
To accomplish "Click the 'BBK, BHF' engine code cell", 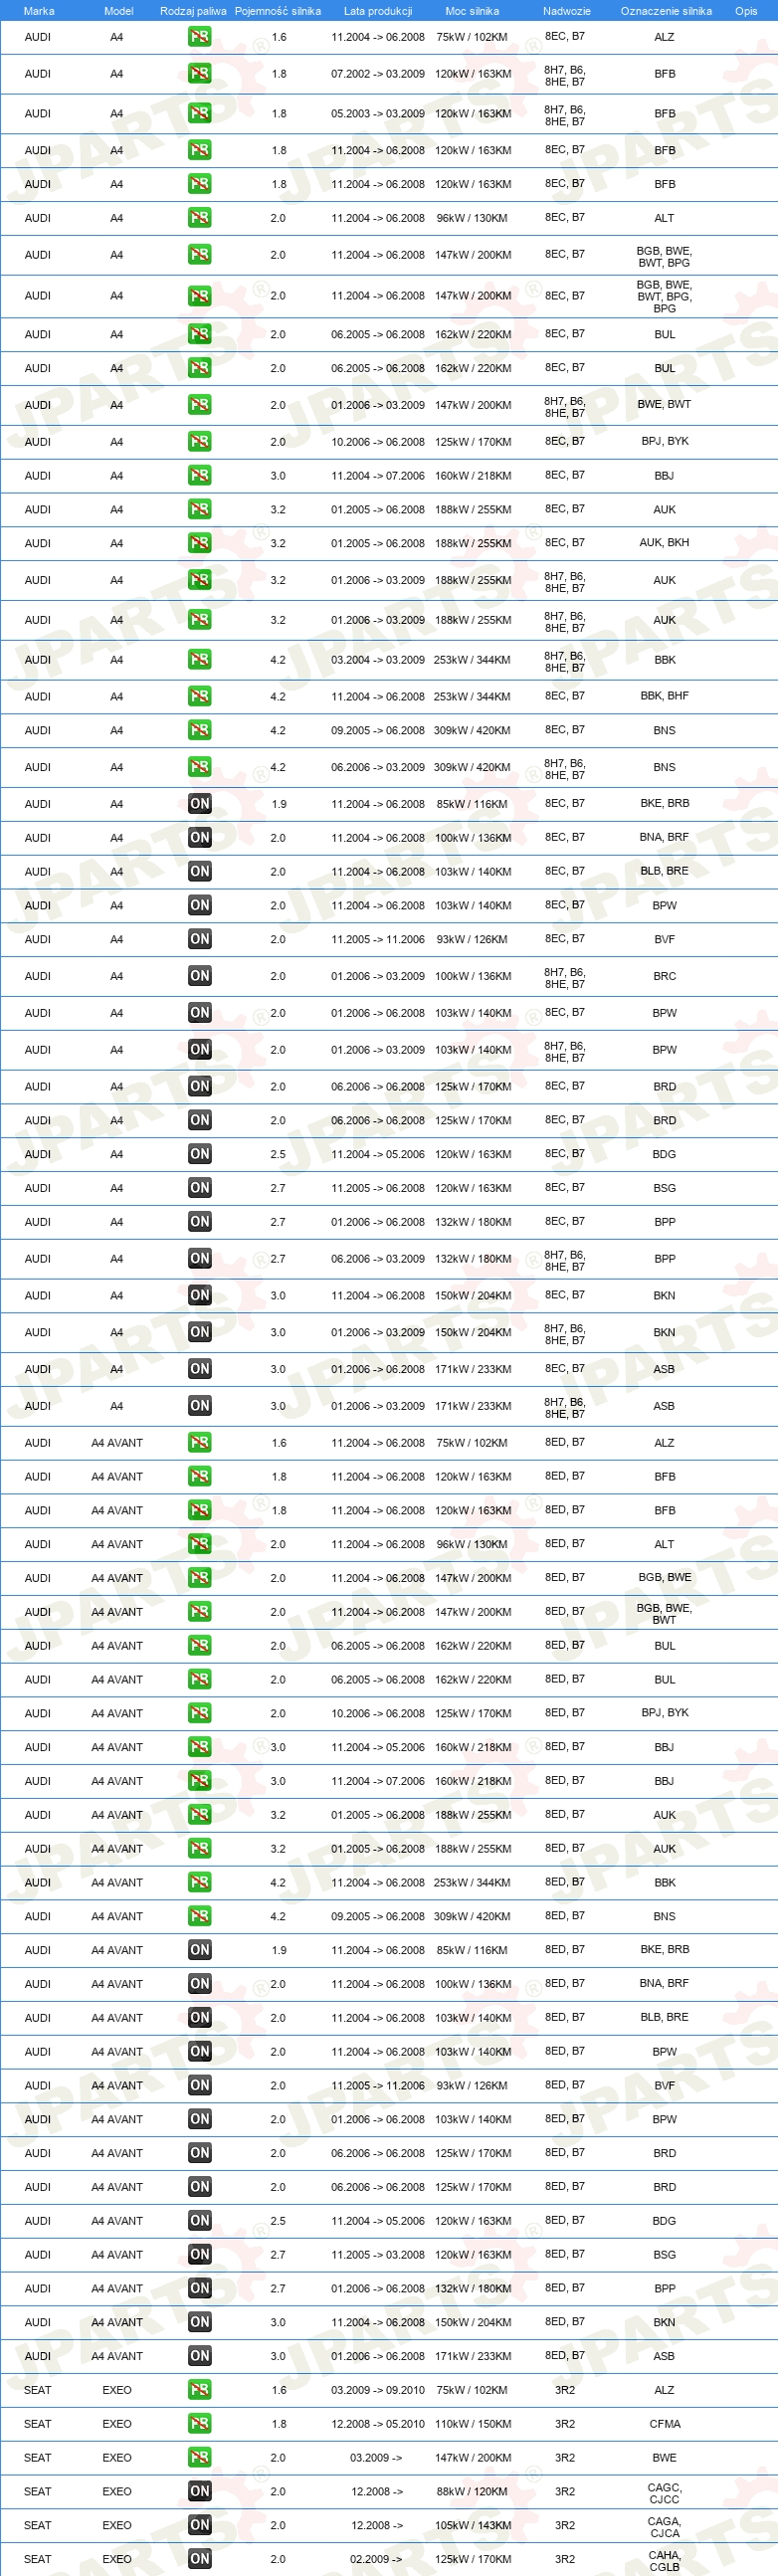I will click(664, 696).
